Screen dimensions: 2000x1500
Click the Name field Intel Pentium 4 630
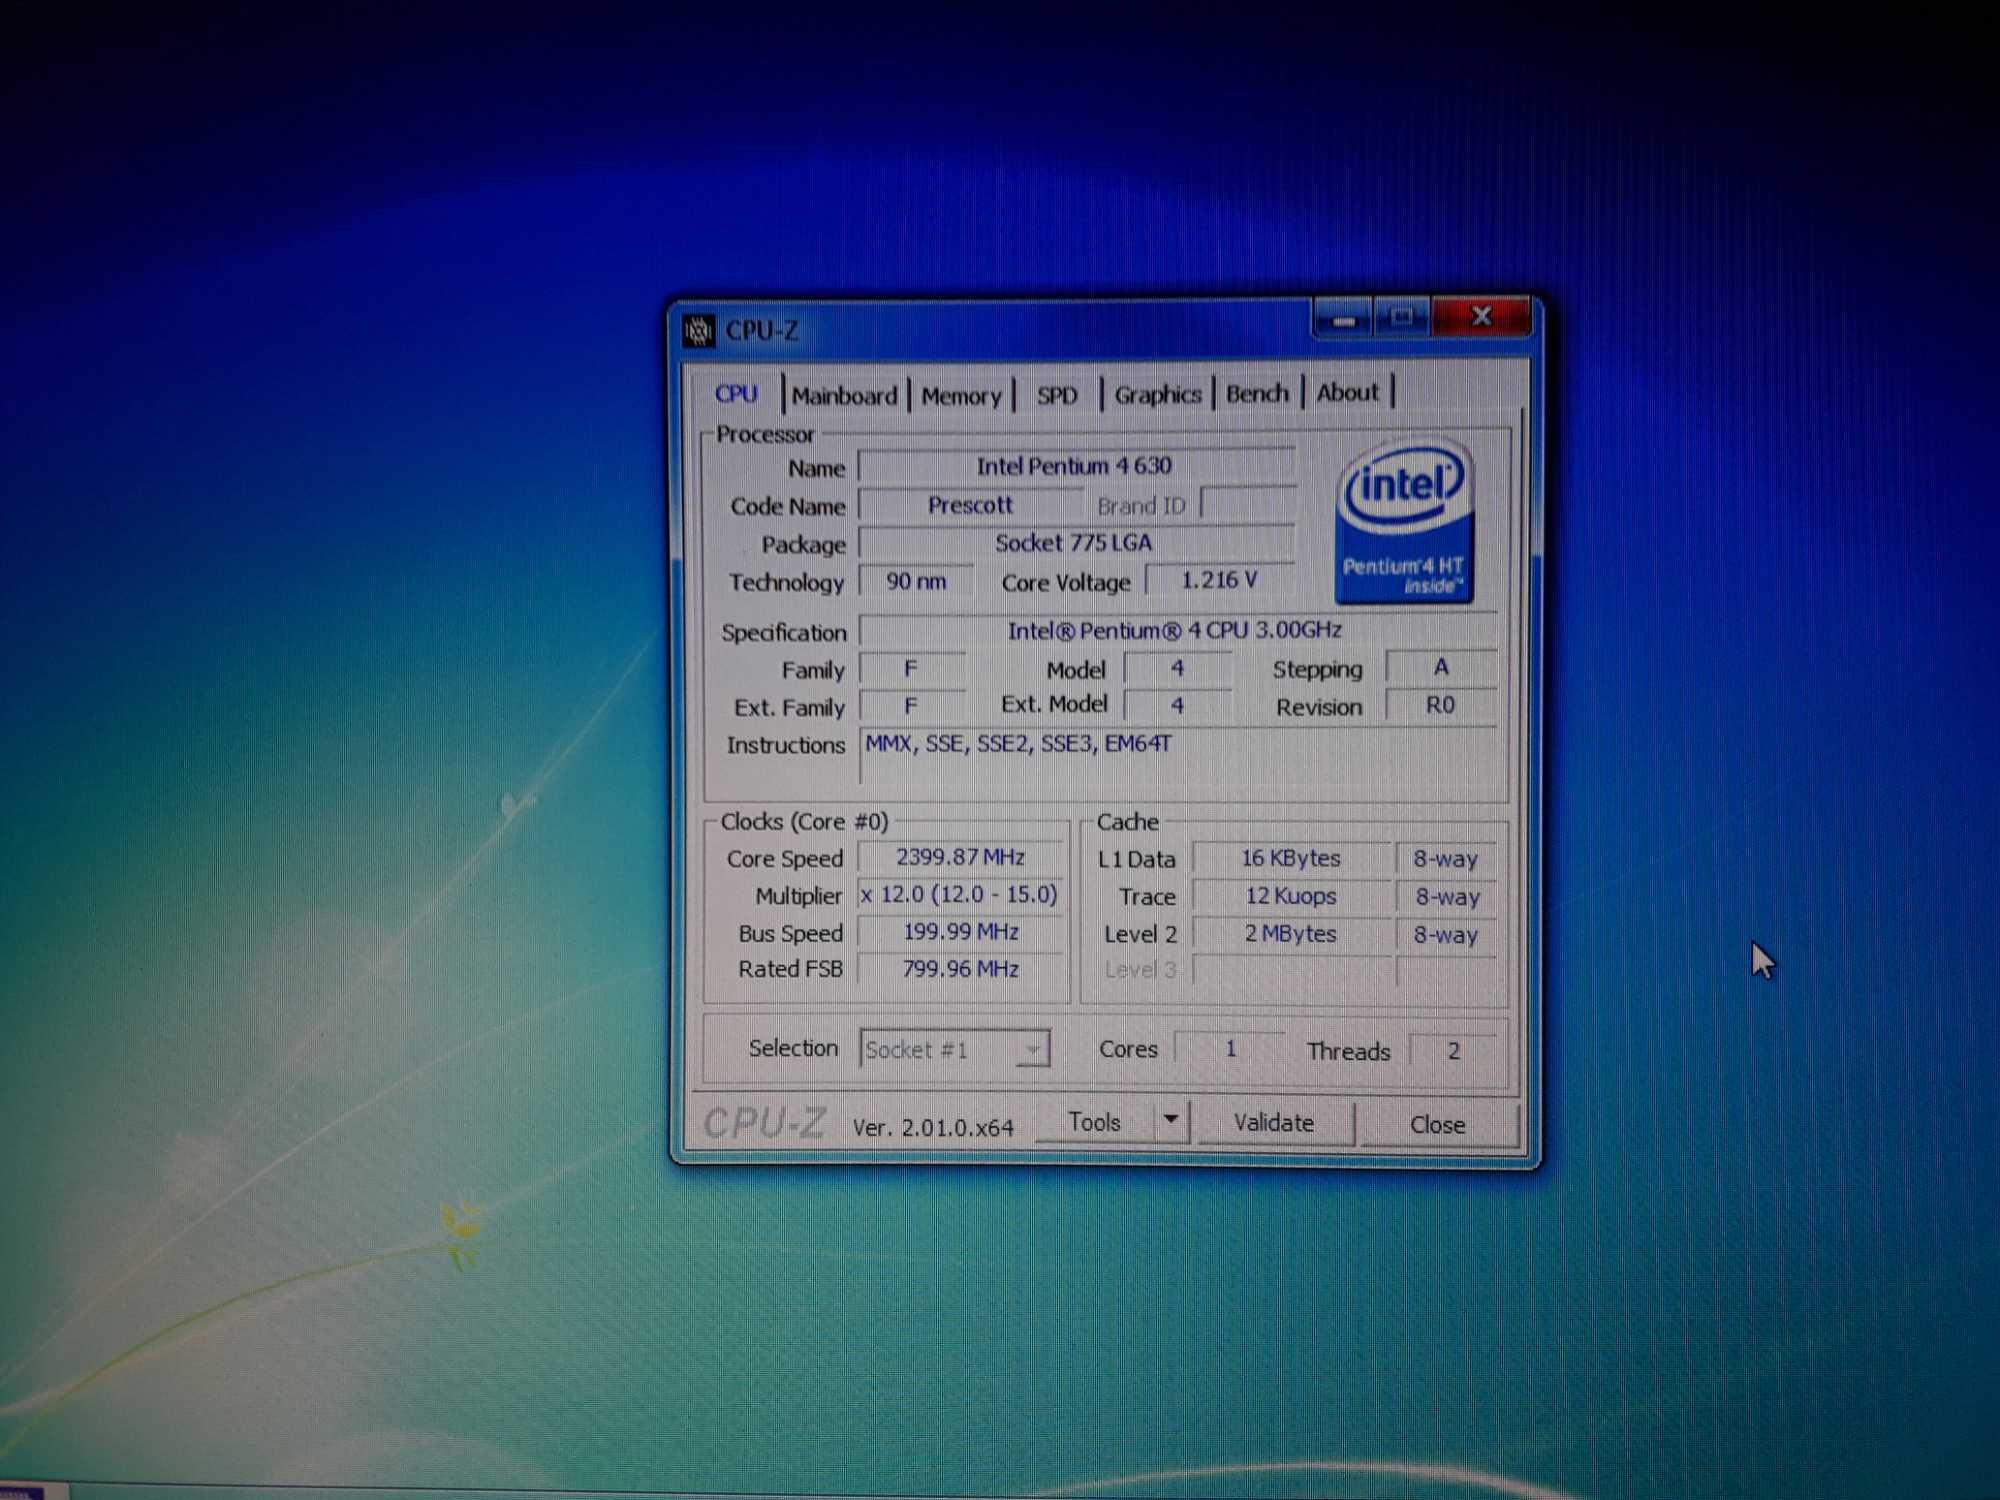pos(1076,466)
